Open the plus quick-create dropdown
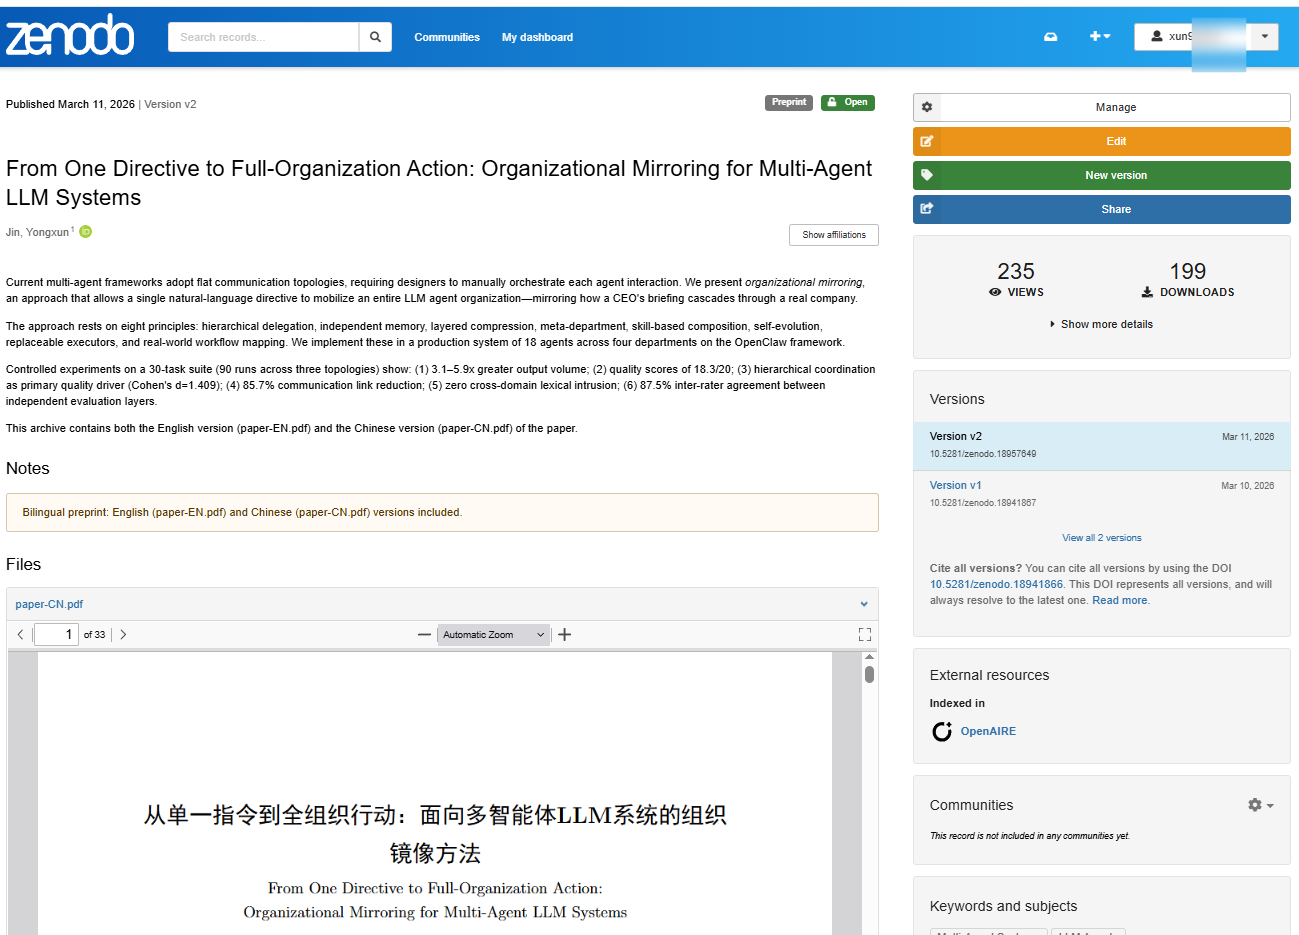 click(x=1100, y=37)
